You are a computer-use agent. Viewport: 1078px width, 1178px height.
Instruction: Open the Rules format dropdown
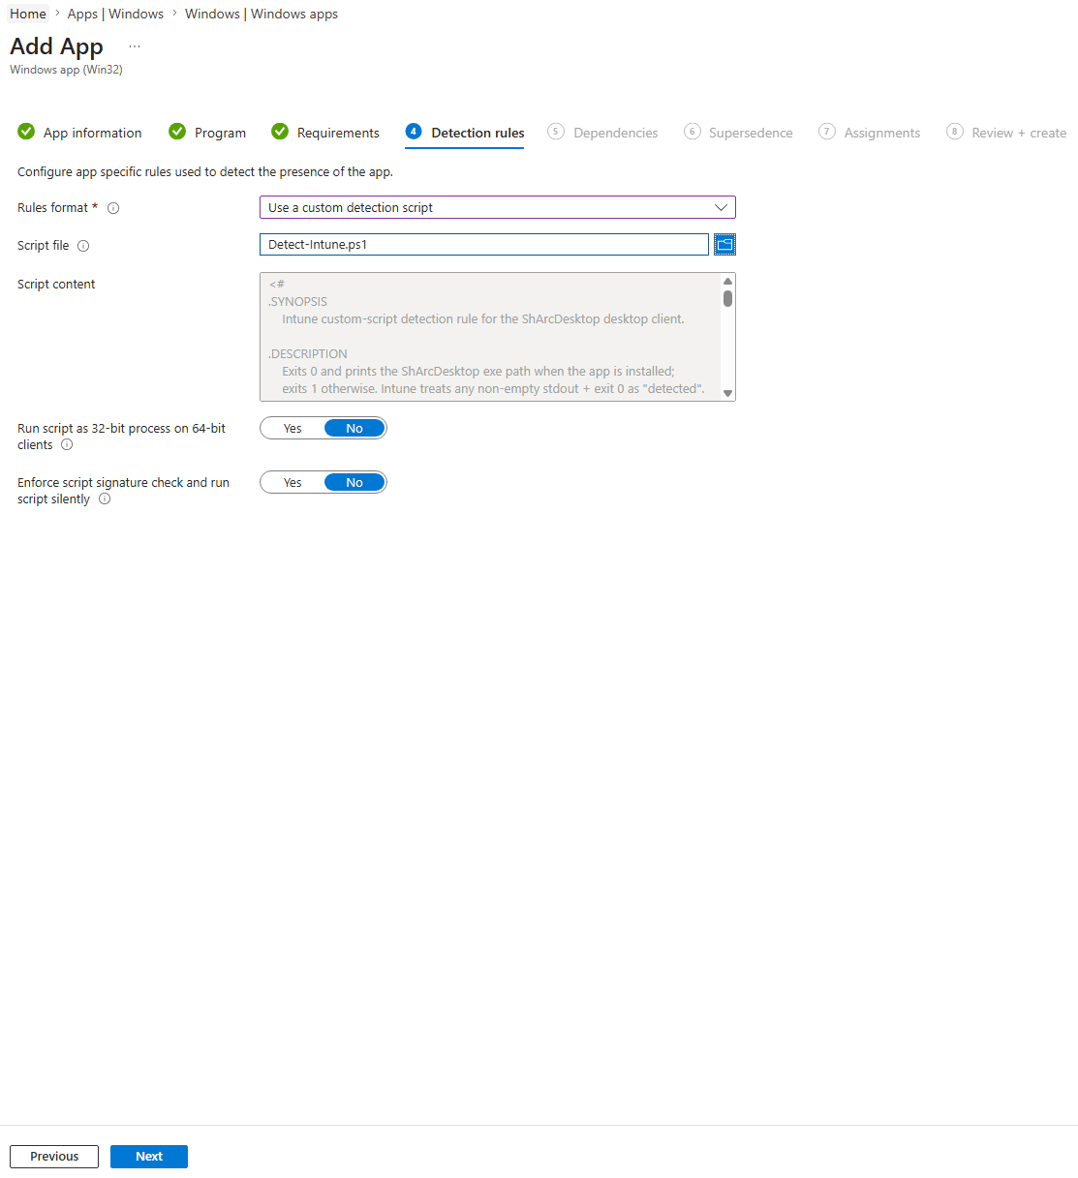coord(497,207)
